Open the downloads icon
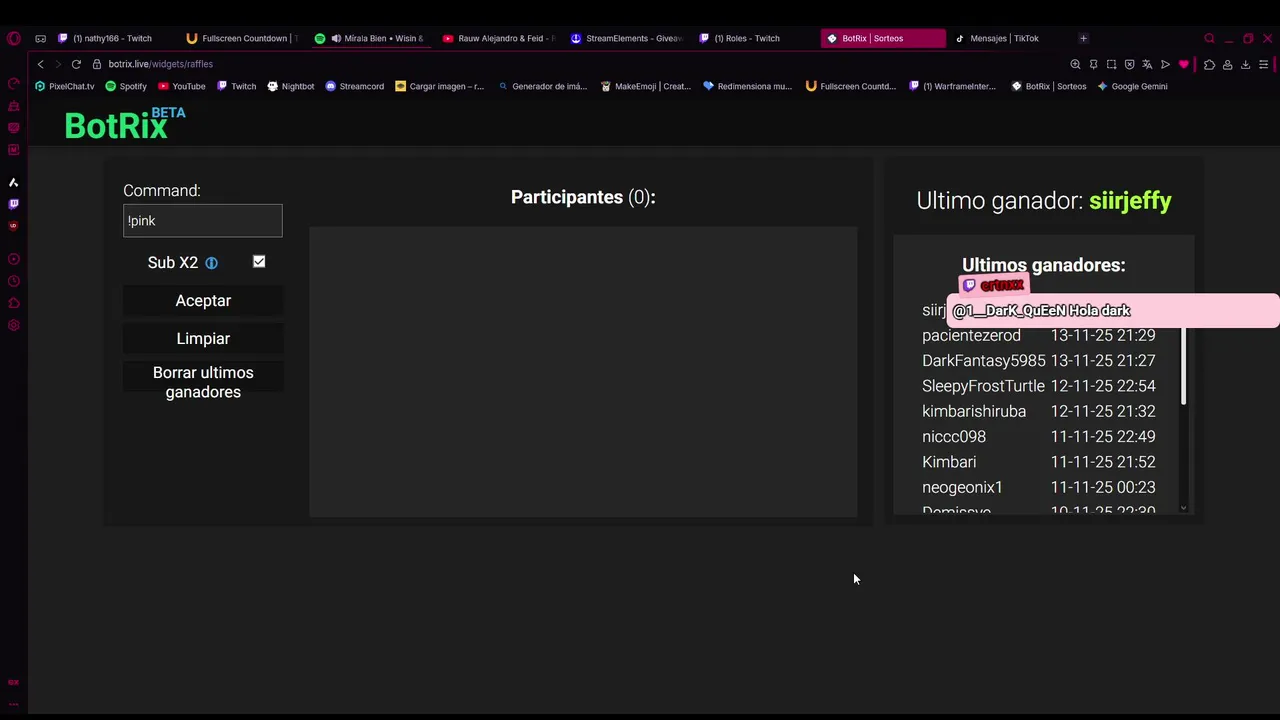 (1245, 64)
